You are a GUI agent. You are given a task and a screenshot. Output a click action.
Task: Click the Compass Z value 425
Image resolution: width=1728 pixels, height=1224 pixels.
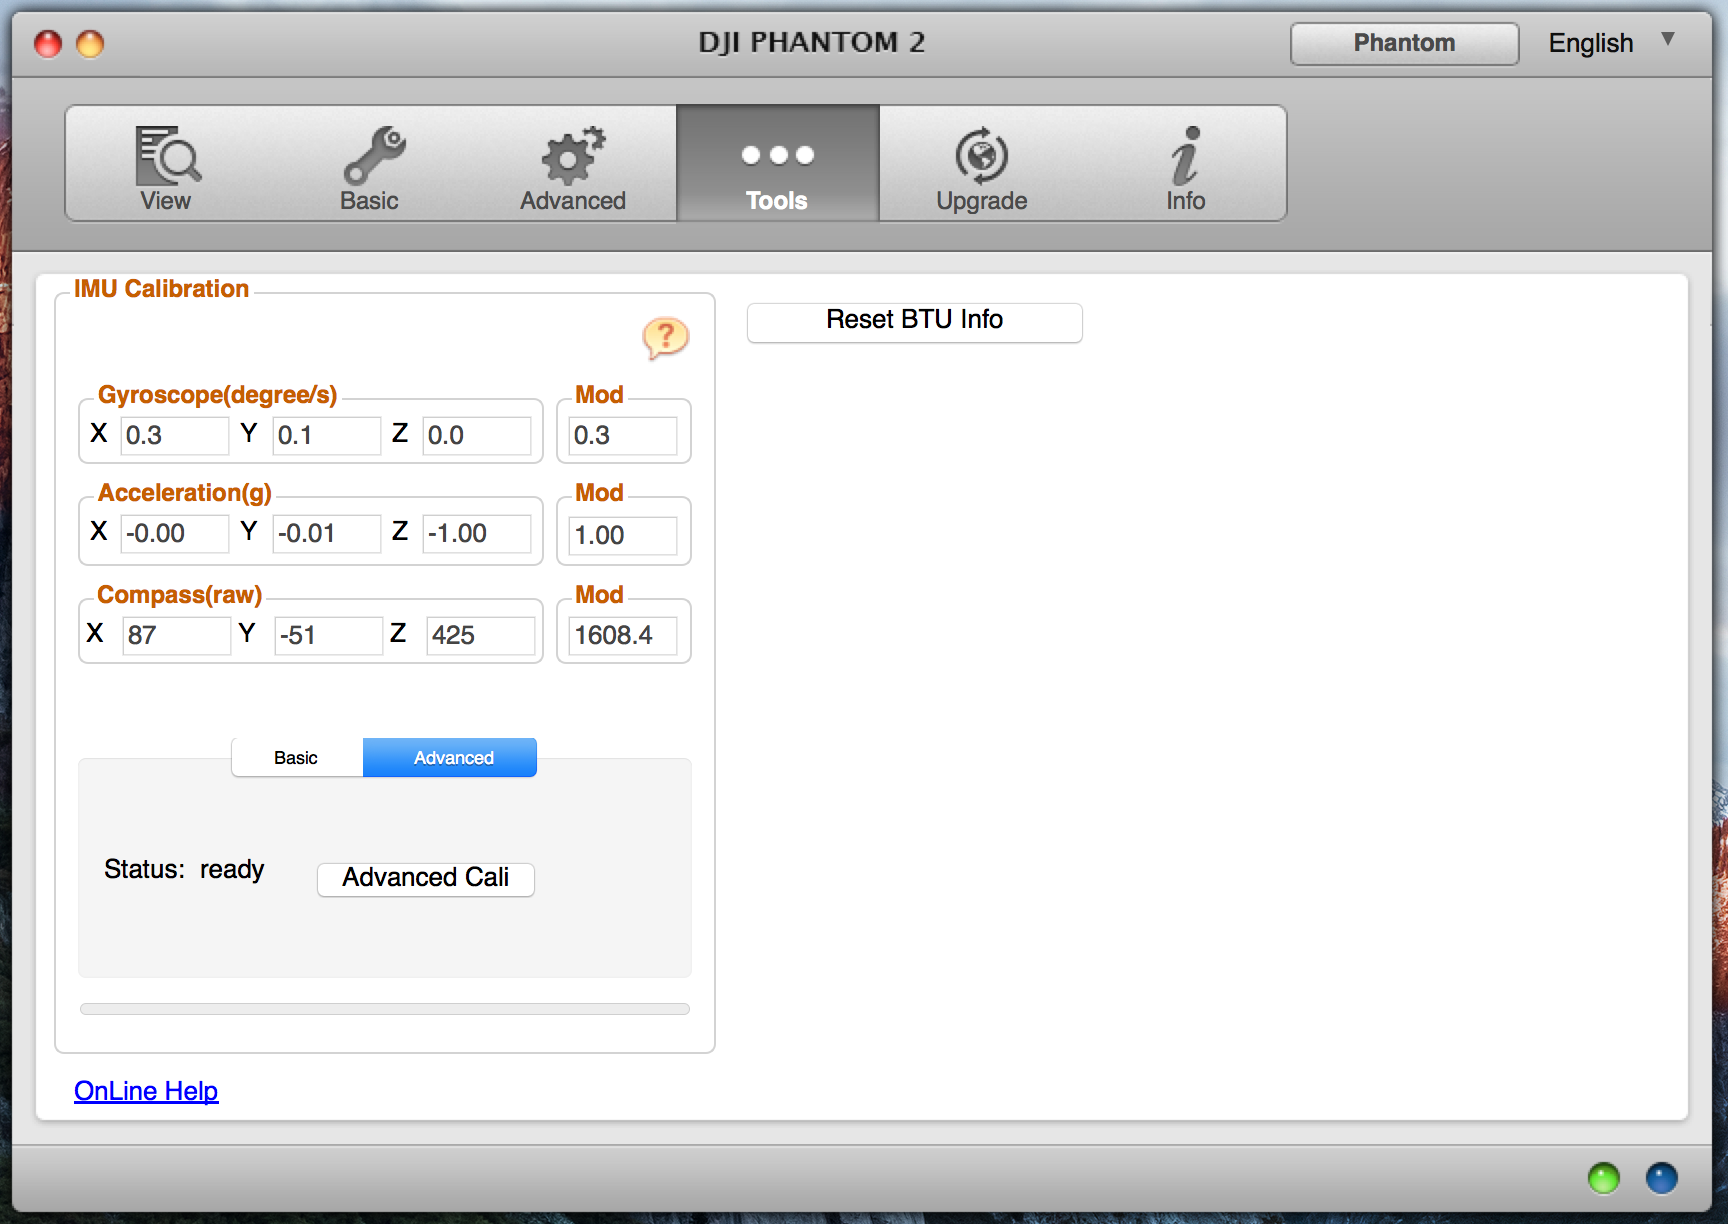pyautogui.click(x=481, y=635)
